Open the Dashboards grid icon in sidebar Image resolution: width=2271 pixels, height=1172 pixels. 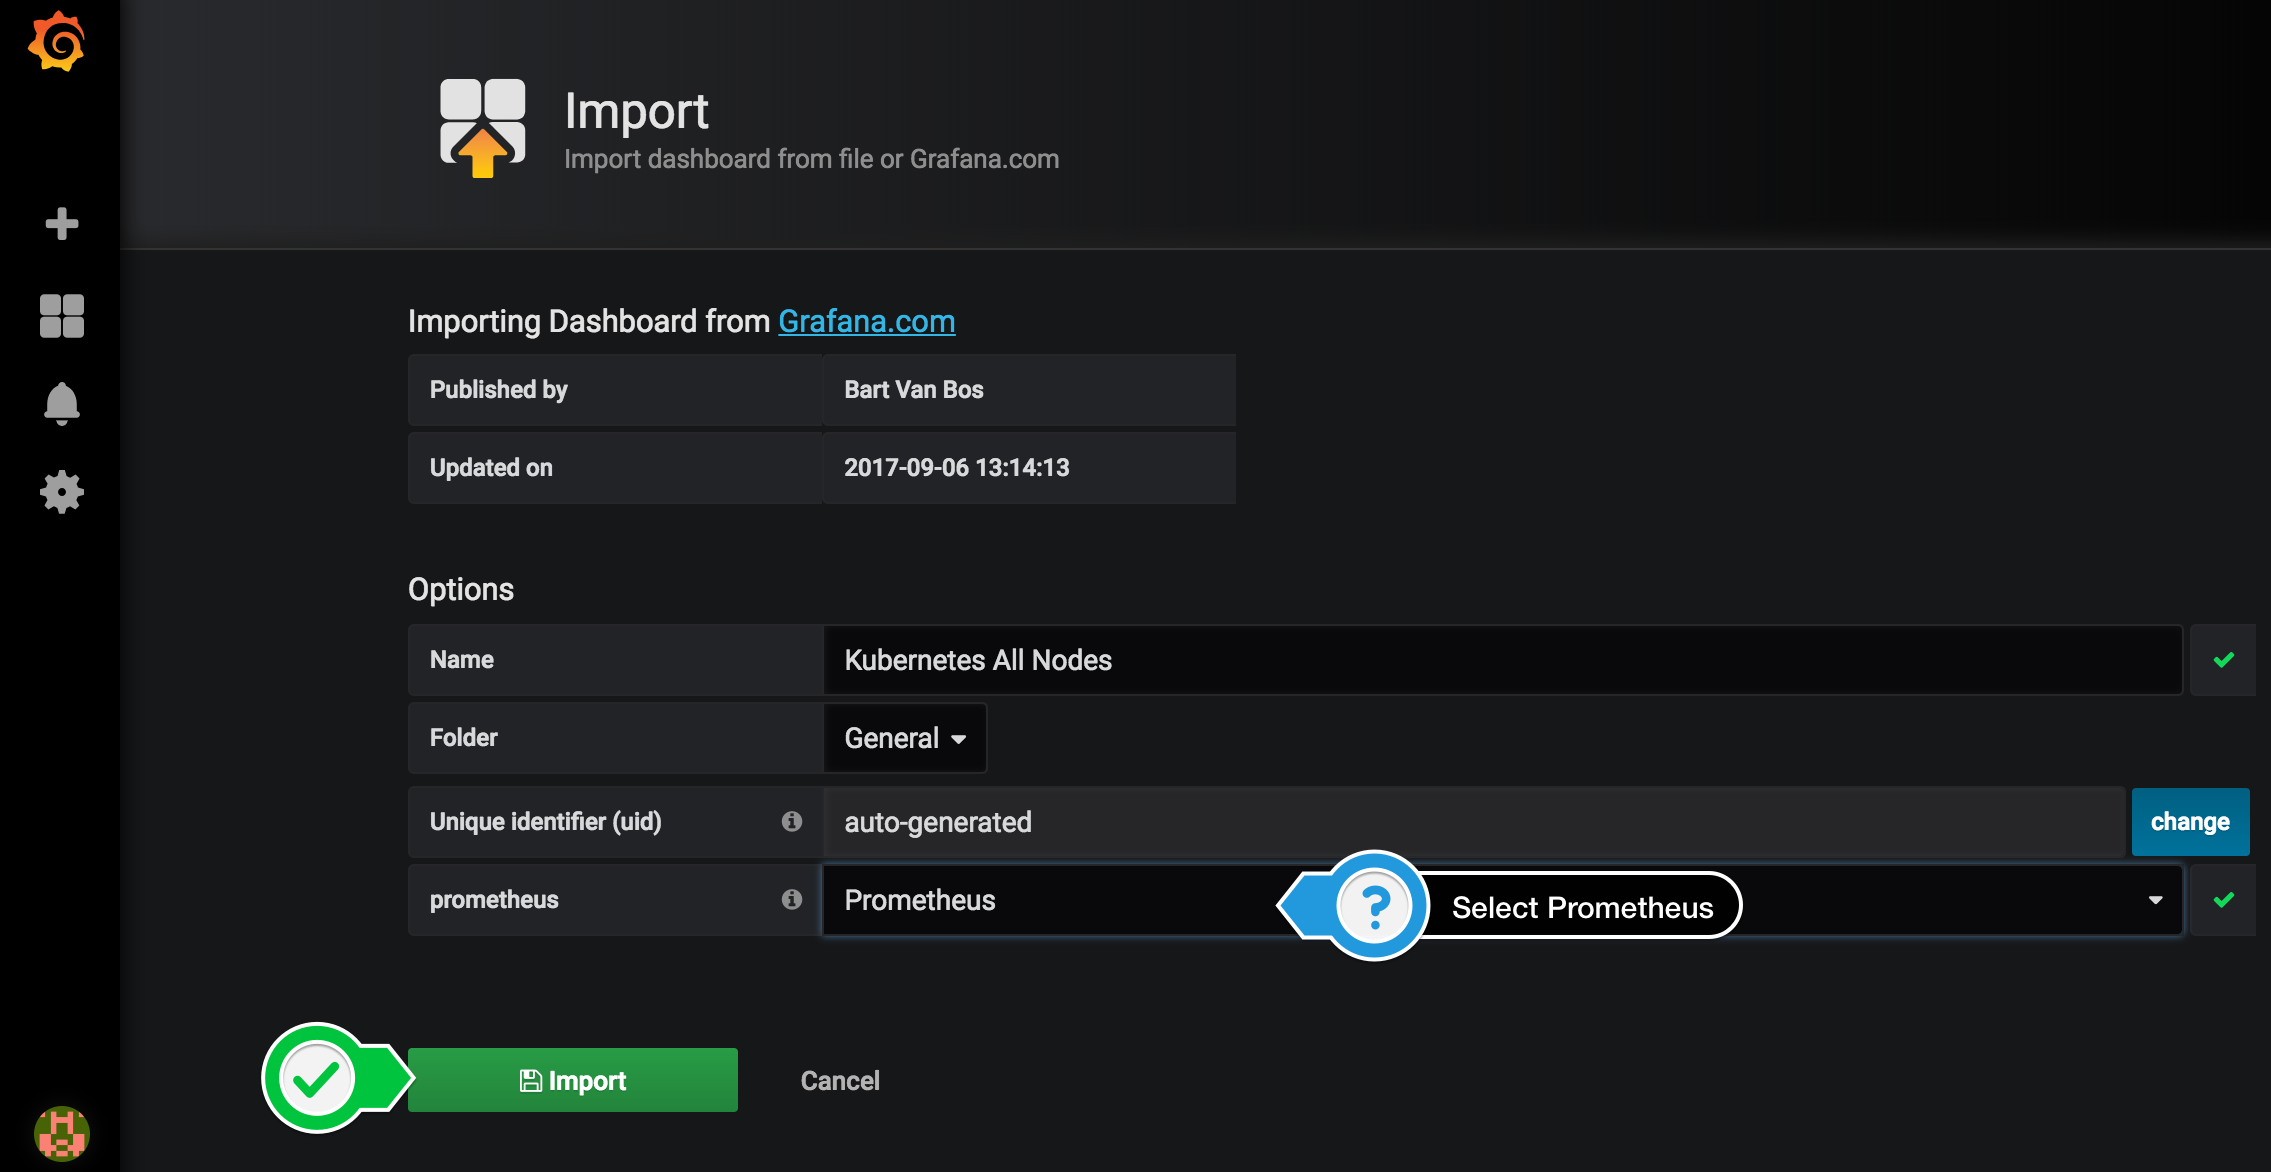coord(62,316)
